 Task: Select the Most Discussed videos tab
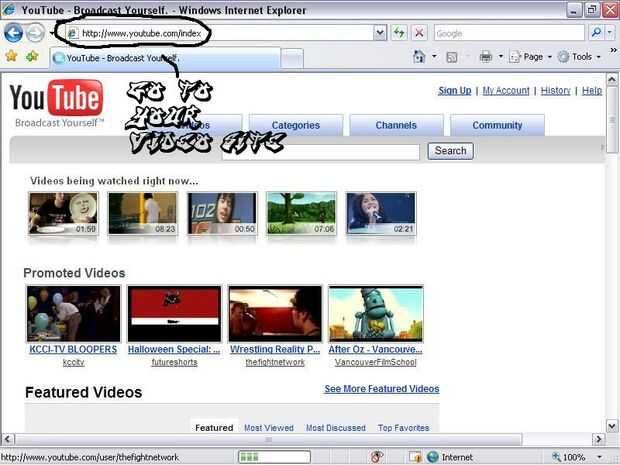coord(336,428)
